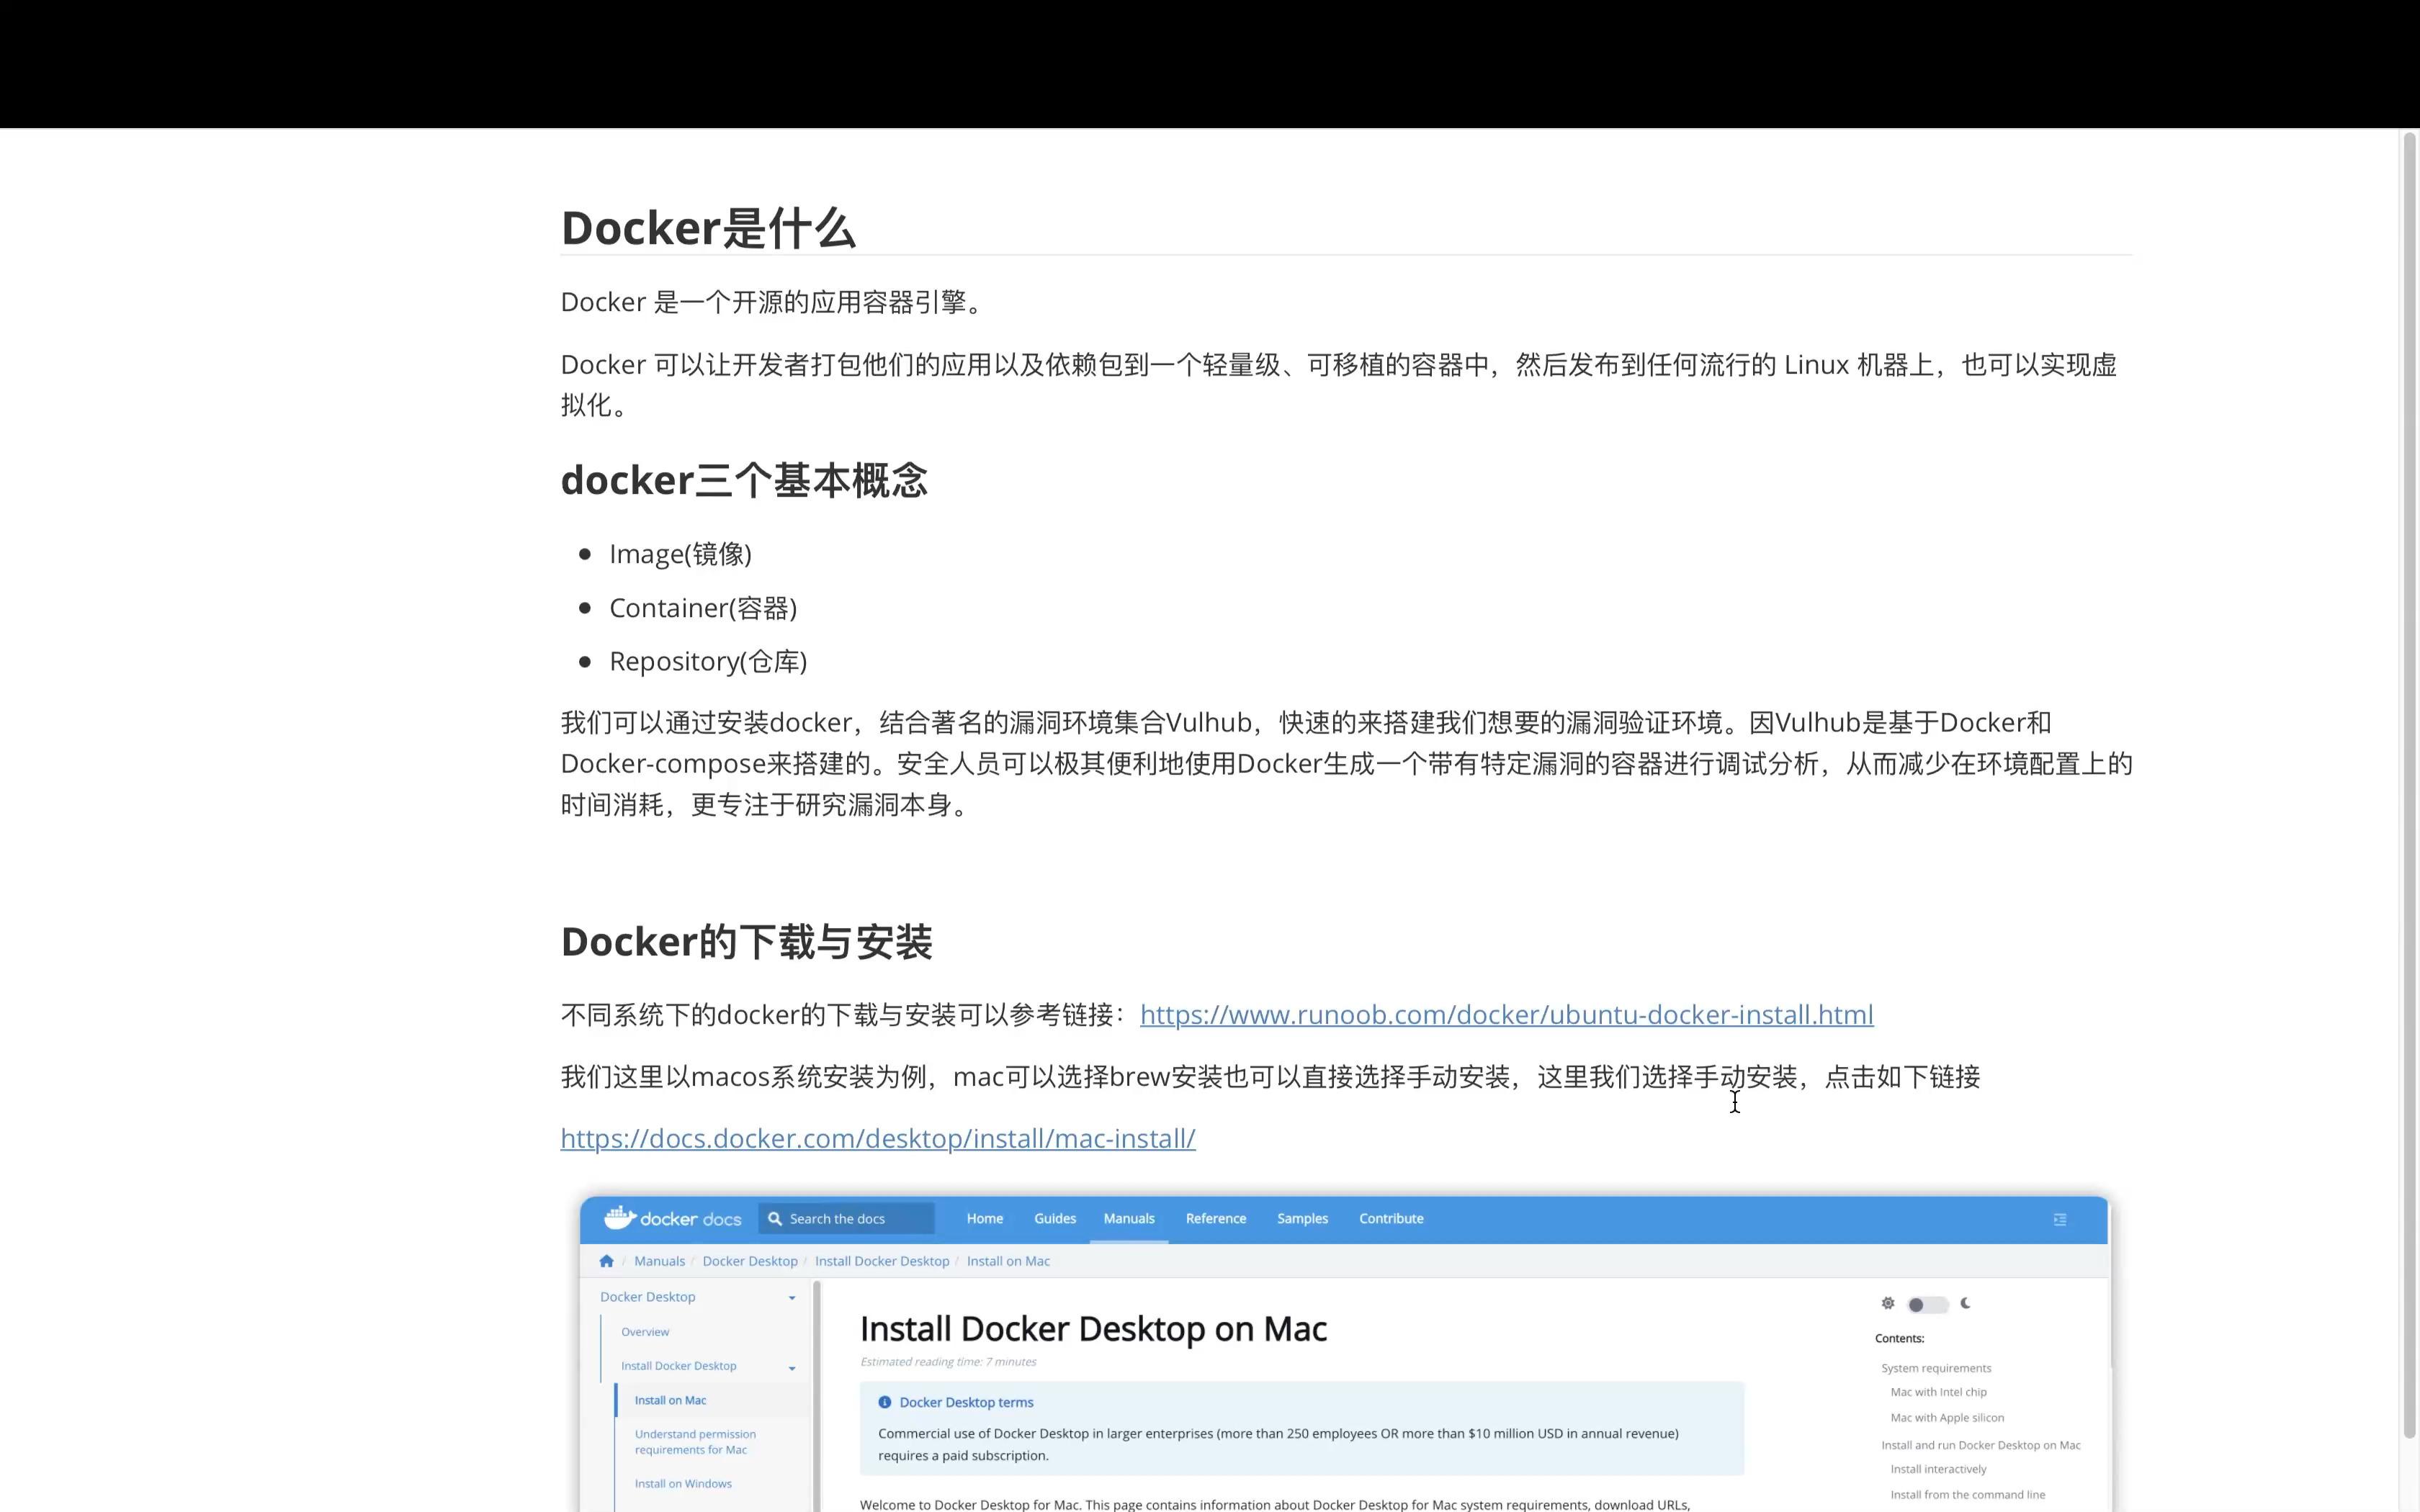The image size is (2420, 1512).
Task: Open the docs.docker.com mac-install link
Action: 878,1138
